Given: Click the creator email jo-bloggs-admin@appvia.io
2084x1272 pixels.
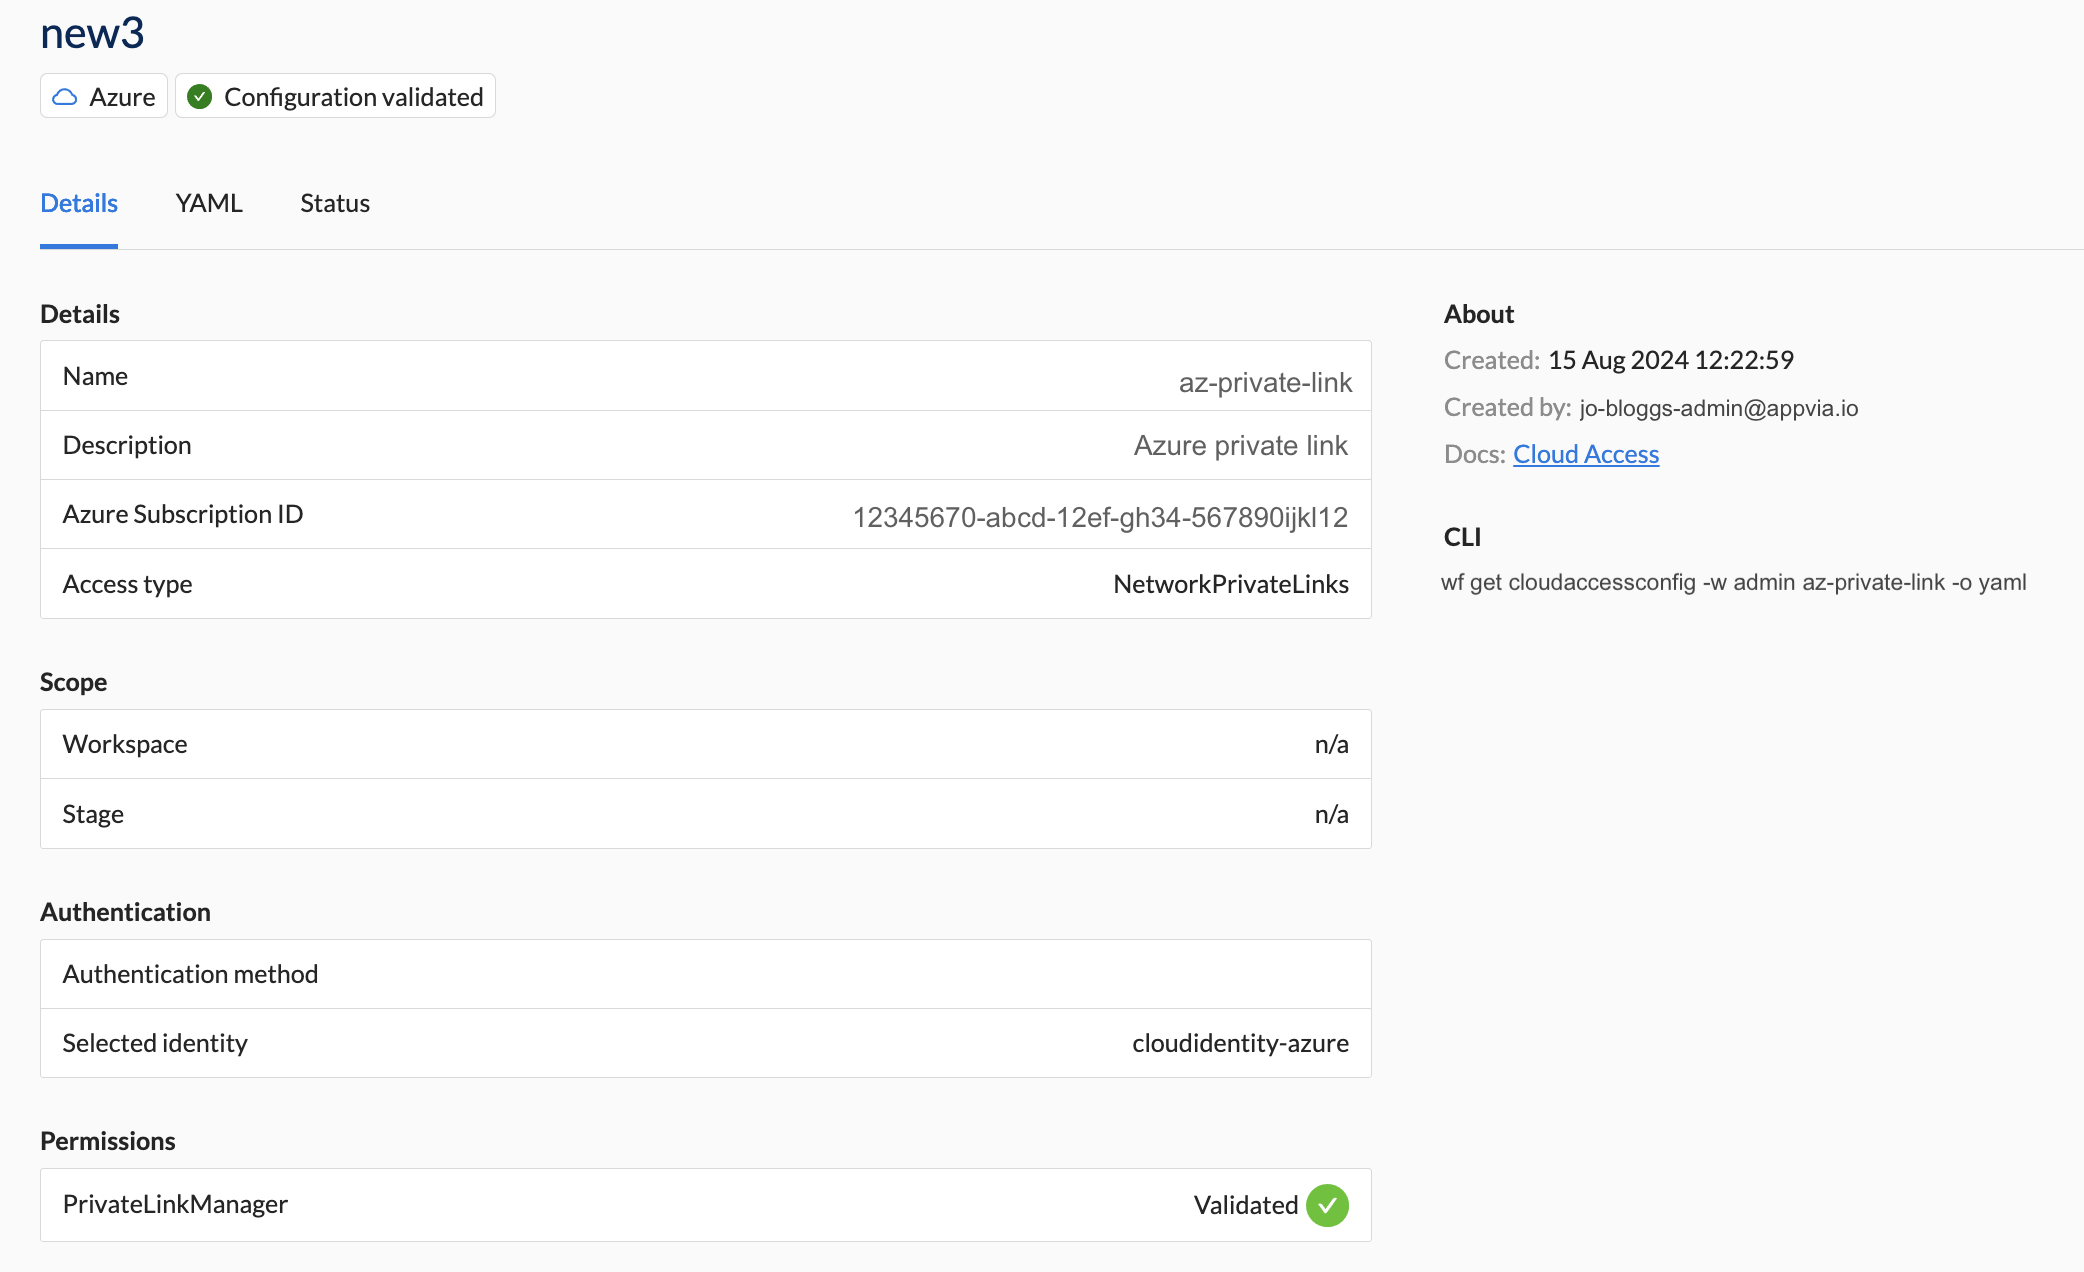Looking at the screenshot, I should click(x=1719, y=408).
